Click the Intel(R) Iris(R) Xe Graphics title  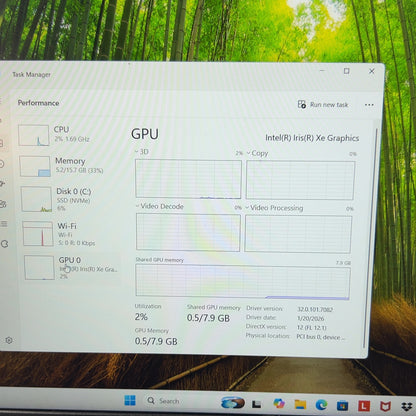[x=312, y=138]
